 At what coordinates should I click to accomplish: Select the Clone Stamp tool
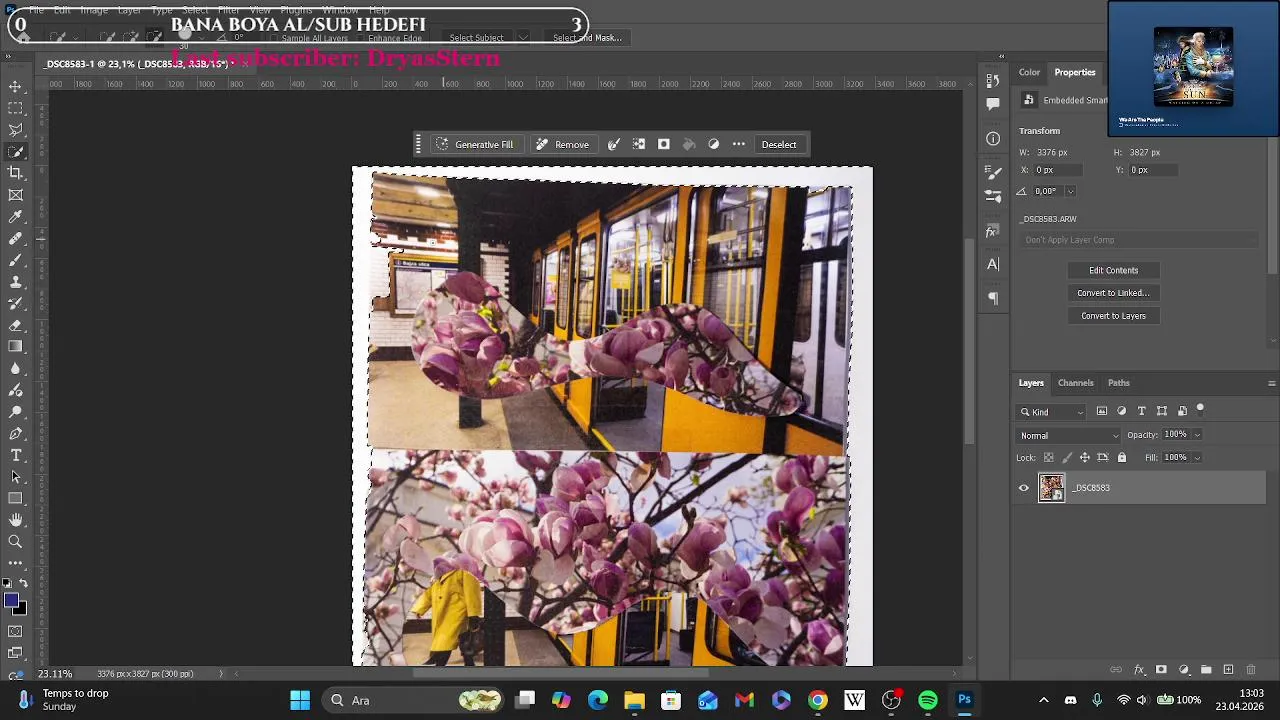tap(16, 282)
